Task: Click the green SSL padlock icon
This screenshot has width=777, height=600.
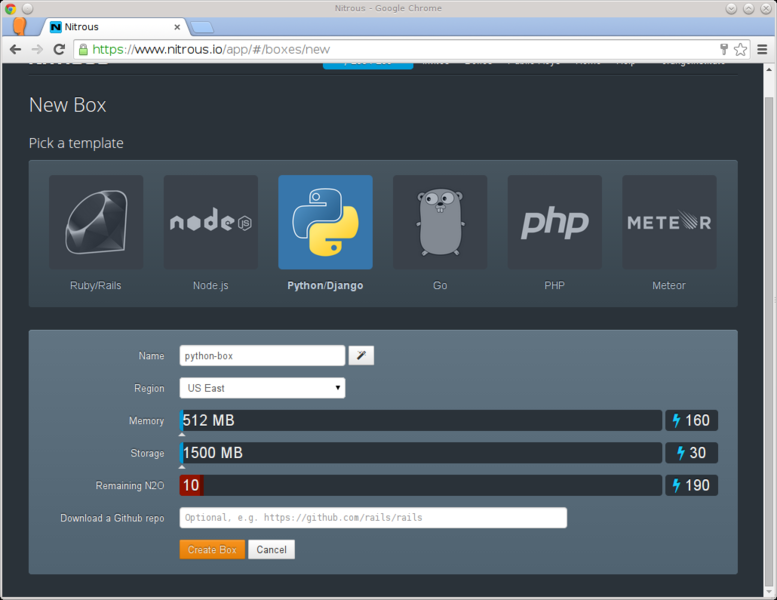Action: (x=83, y=50)
